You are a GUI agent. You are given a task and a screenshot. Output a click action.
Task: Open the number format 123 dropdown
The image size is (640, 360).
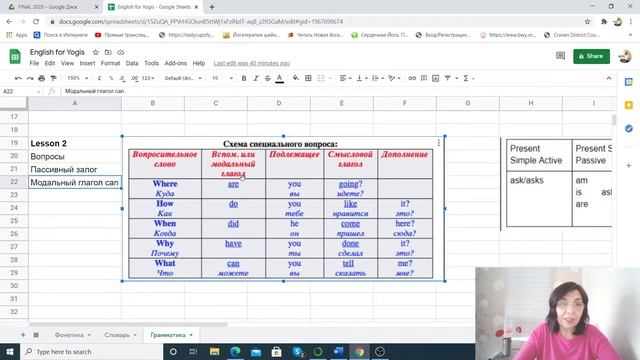(148, 78)
